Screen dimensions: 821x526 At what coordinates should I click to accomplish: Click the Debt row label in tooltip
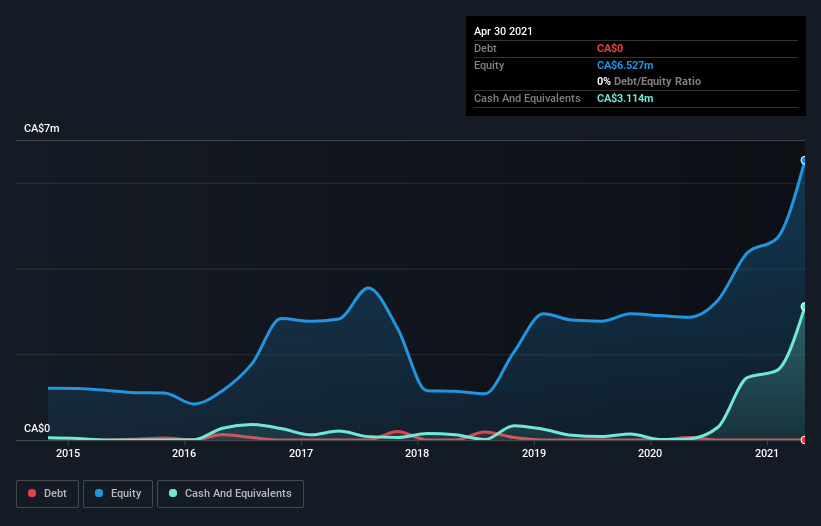tap(485, 48)
